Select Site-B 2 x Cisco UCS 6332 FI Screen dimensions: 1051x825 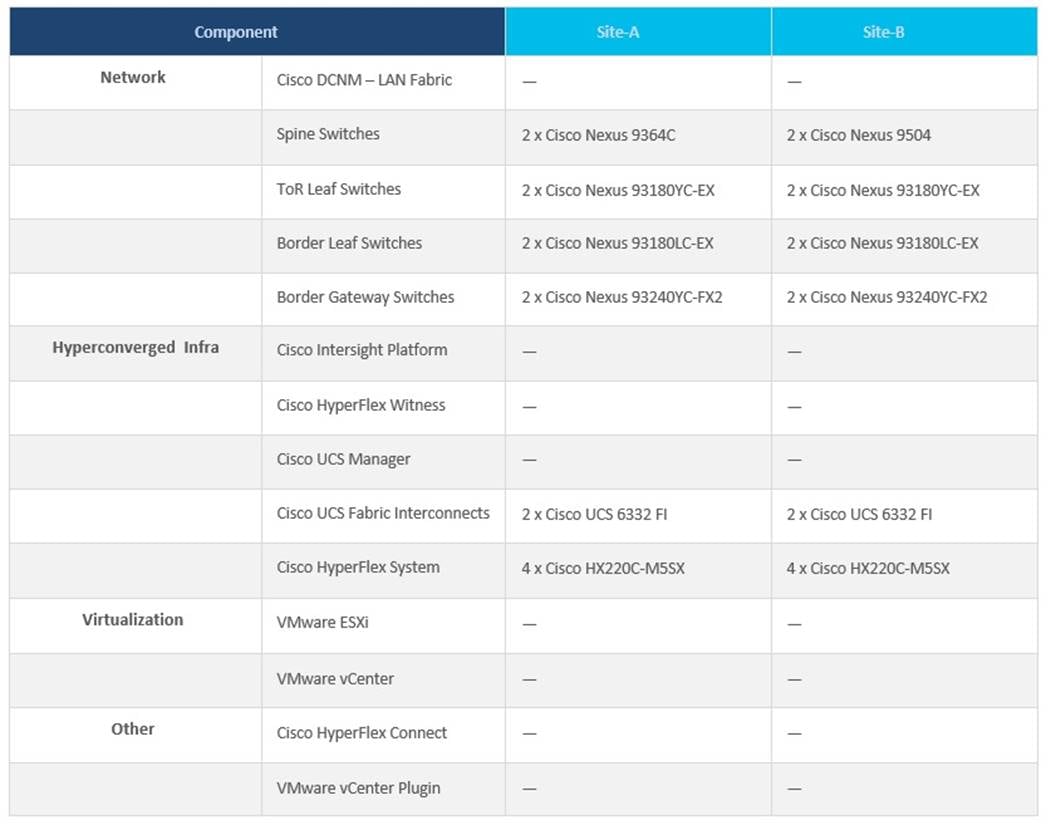click(859, 514)
